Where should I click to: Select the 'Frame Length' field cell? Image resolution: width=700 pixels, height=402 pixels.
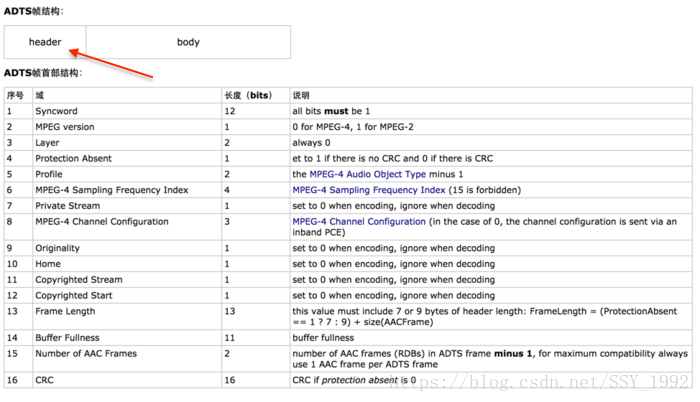click(127, 317)
